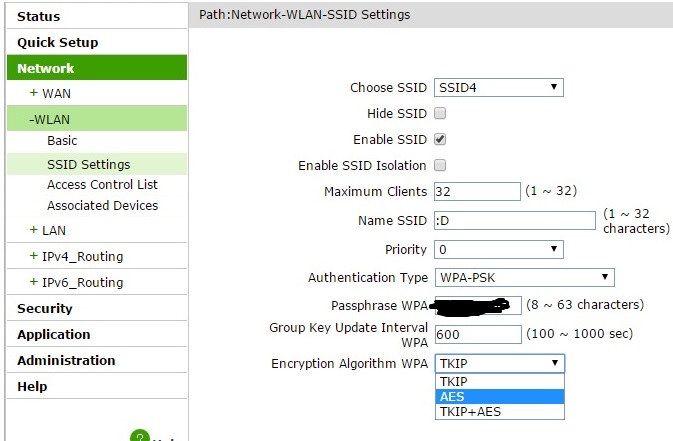Open the Administration menu section
Image resolution: width=673 pixels, height=441 pixels.
click(66, 360)
